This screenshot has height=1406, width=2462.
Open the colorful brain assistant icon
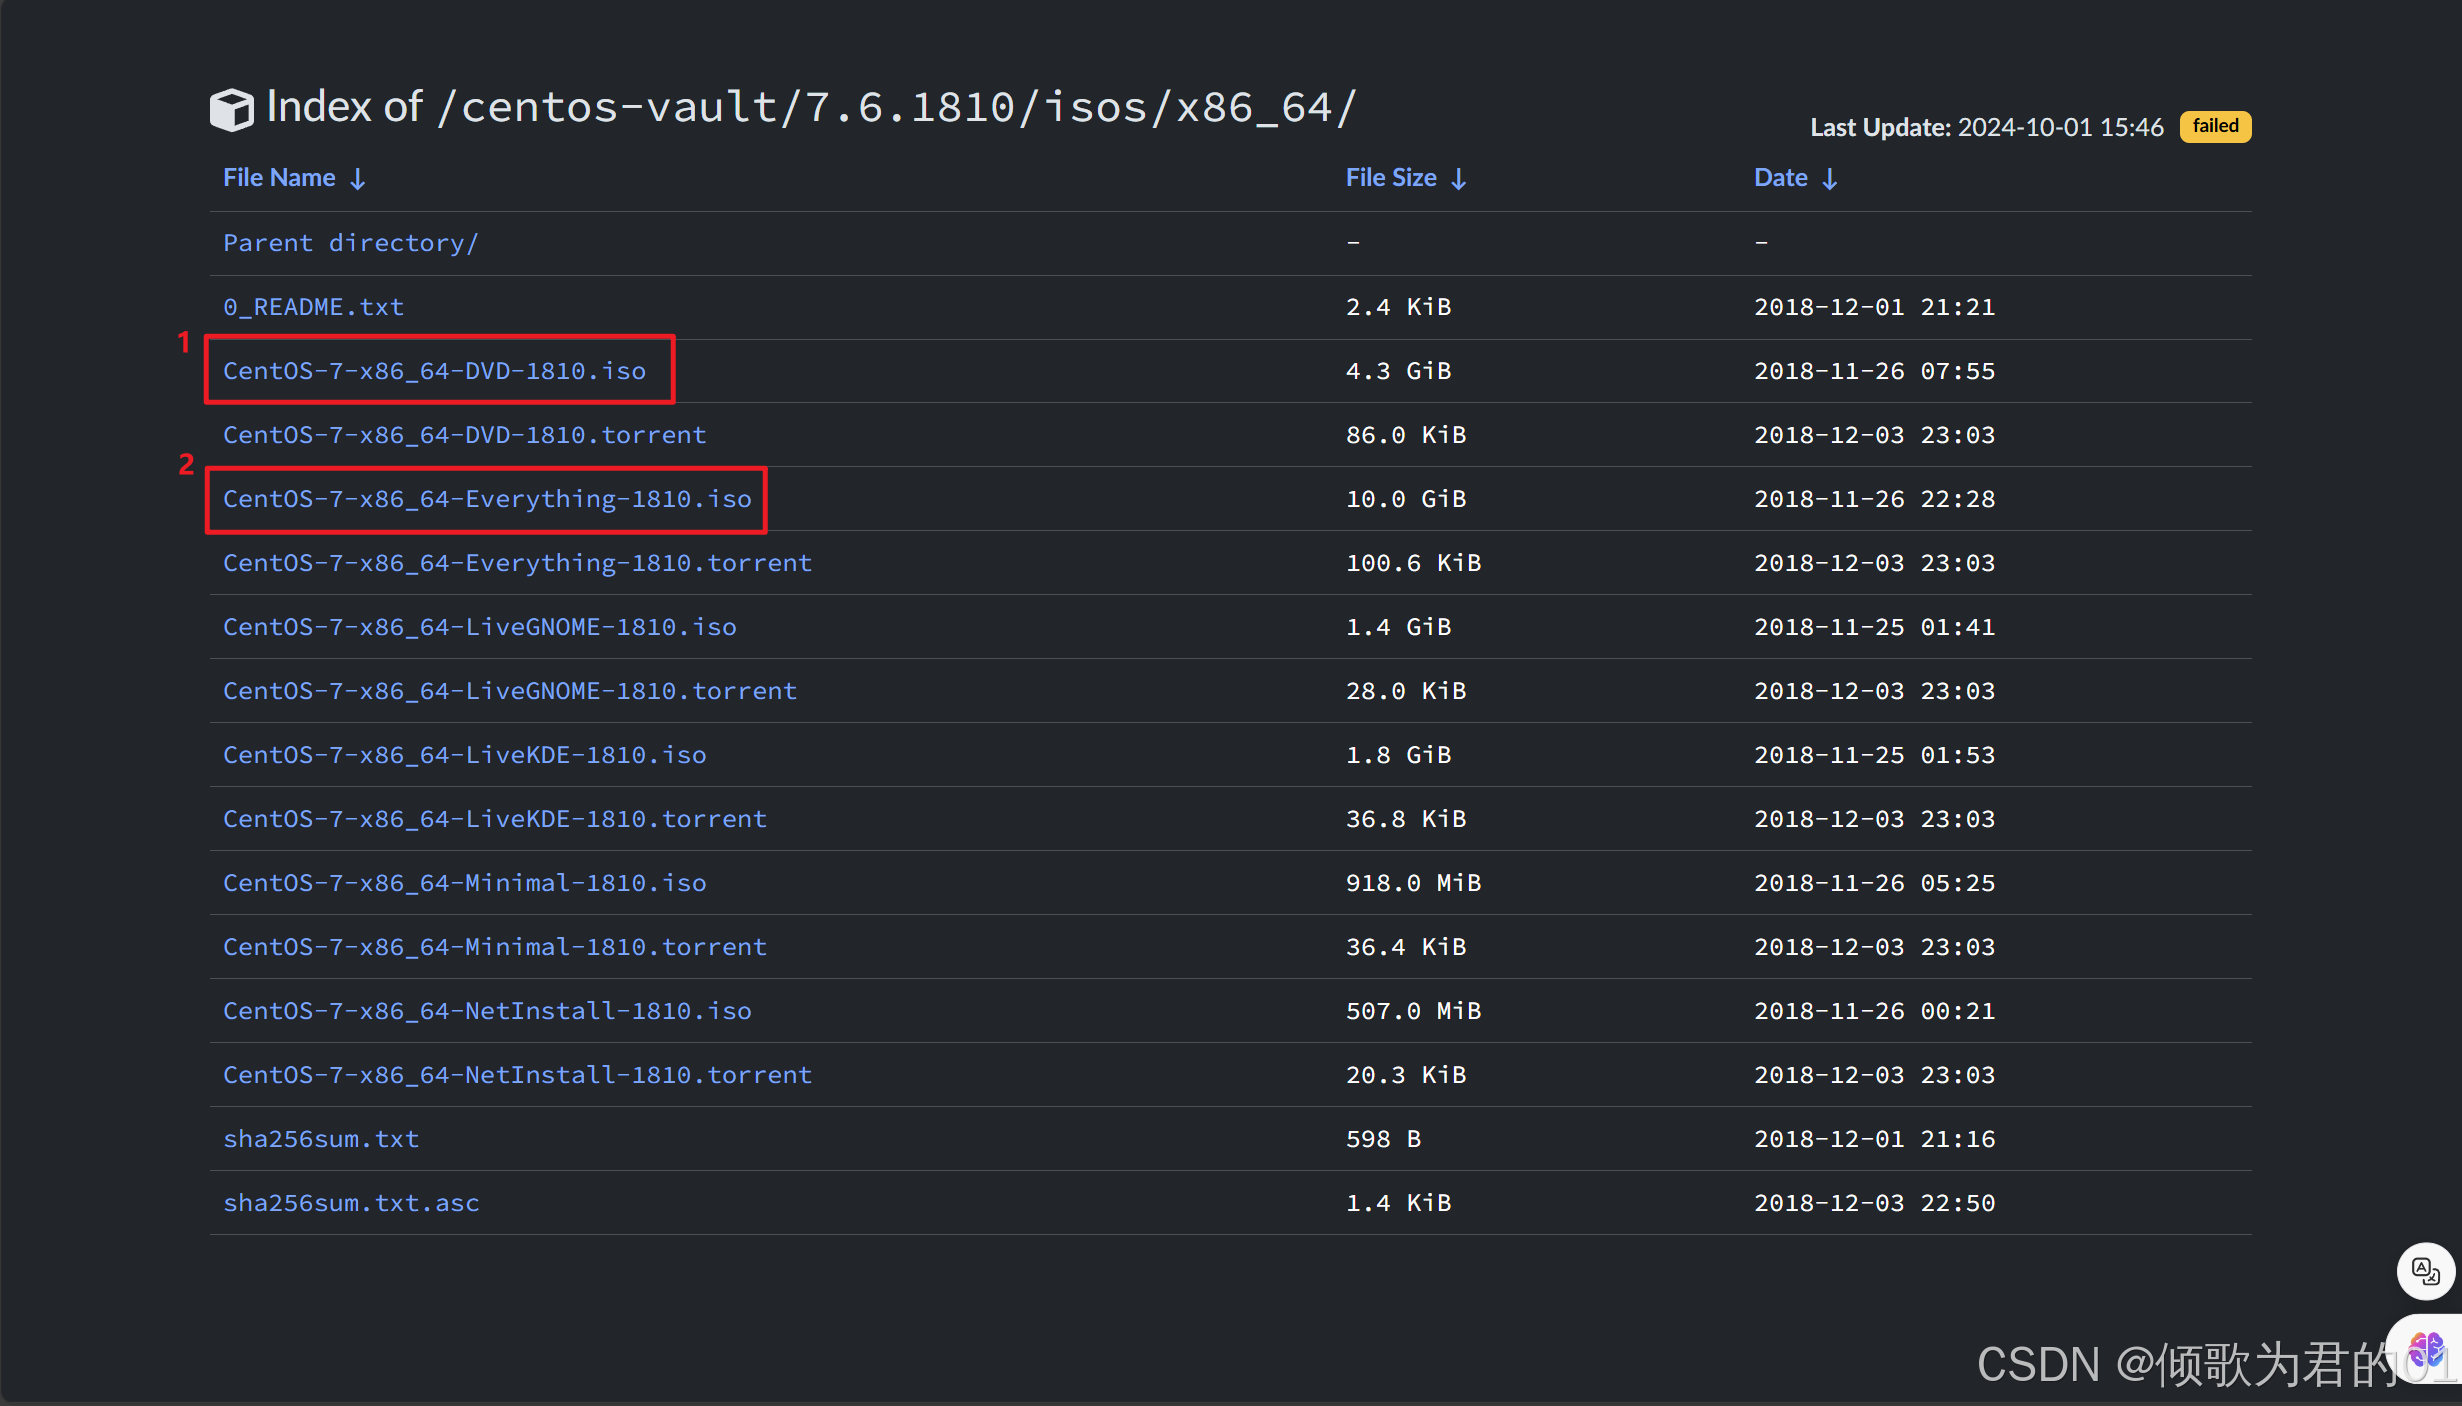[x=2427, y=1351]
